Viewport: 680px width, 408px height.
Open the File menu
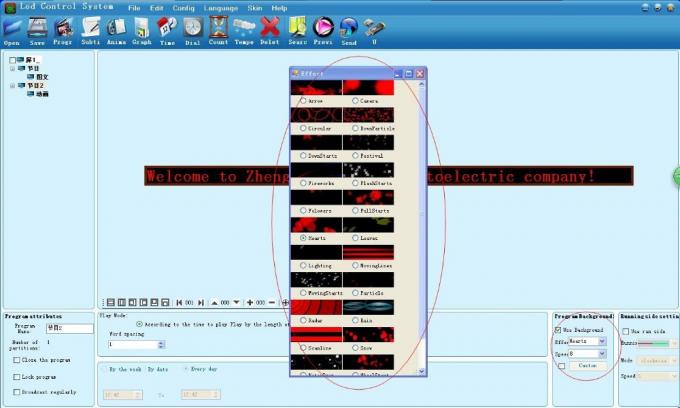coord(134,8)
